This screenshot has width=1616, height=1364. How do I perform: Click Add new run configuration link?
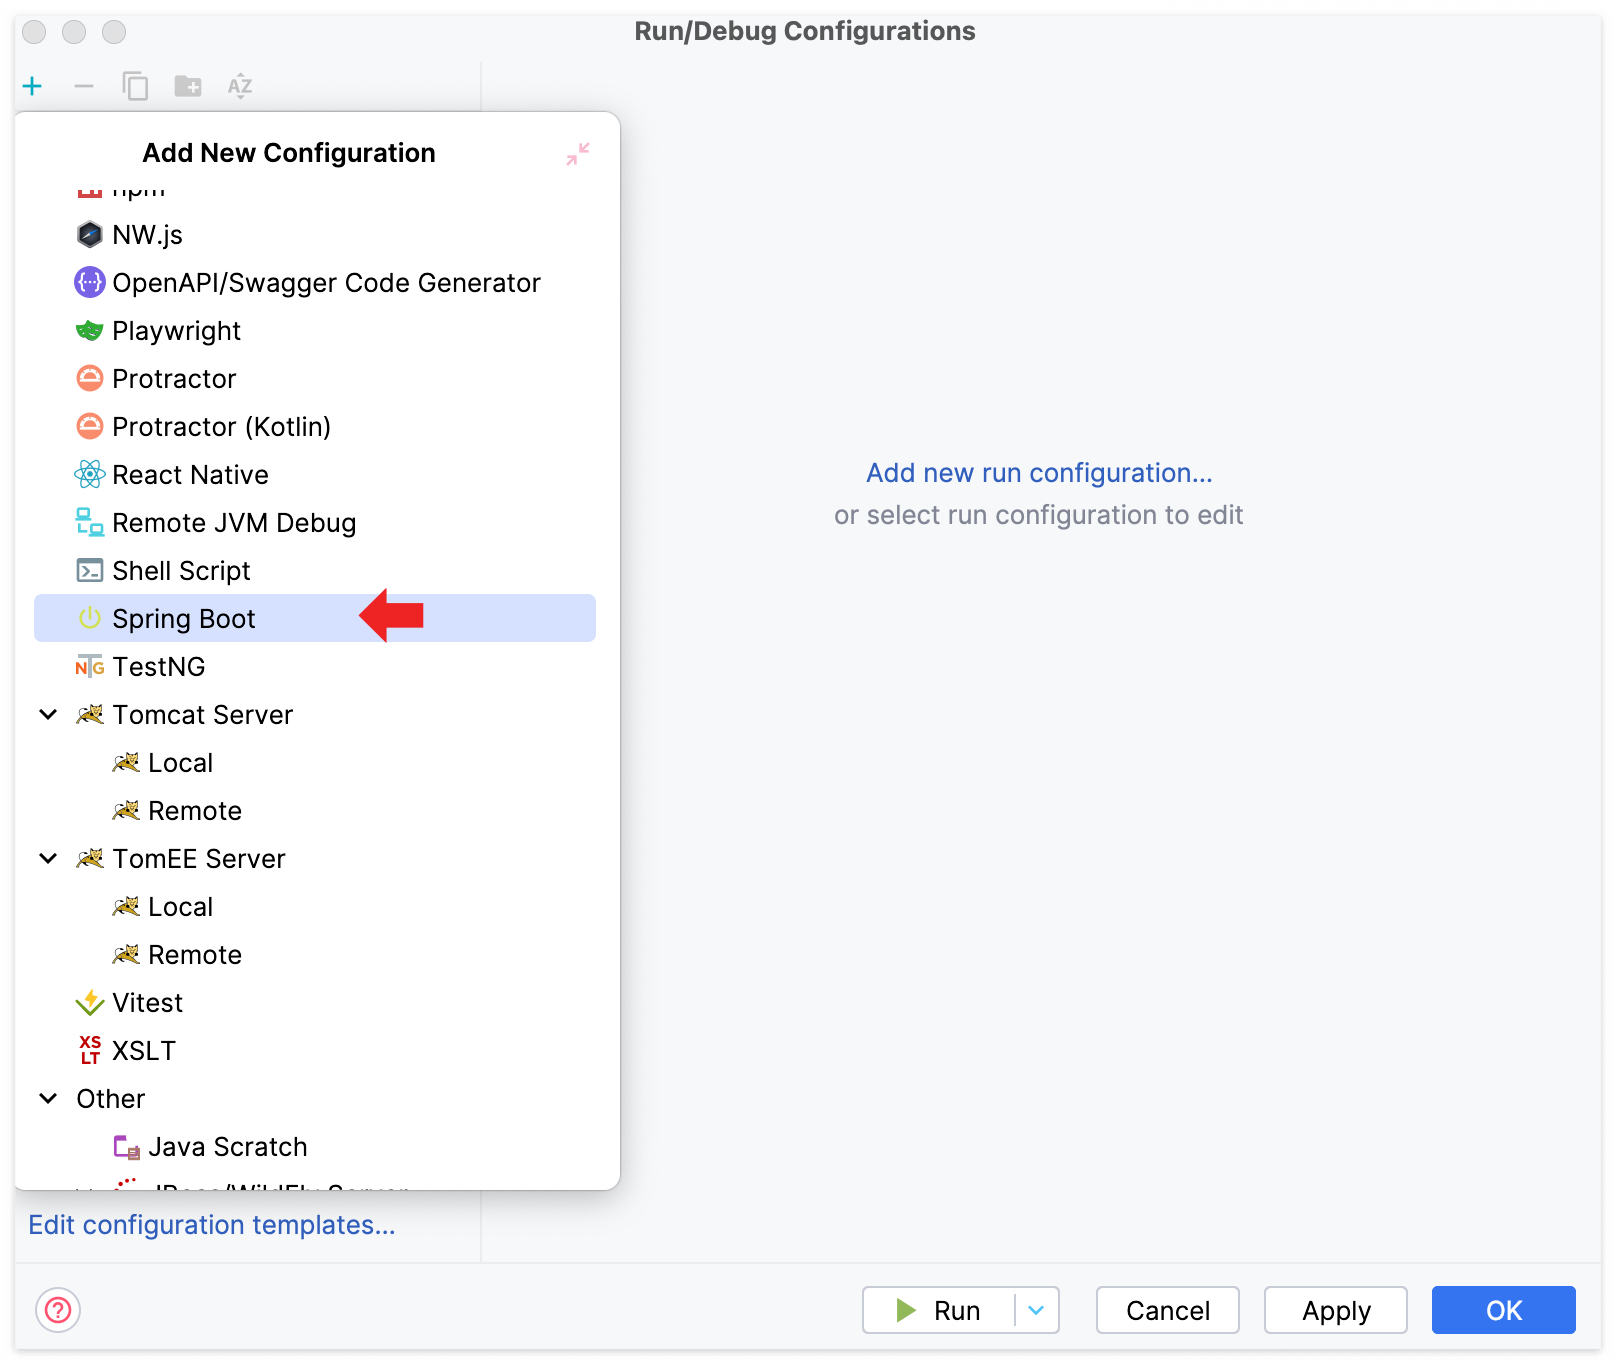[1039, 473]
